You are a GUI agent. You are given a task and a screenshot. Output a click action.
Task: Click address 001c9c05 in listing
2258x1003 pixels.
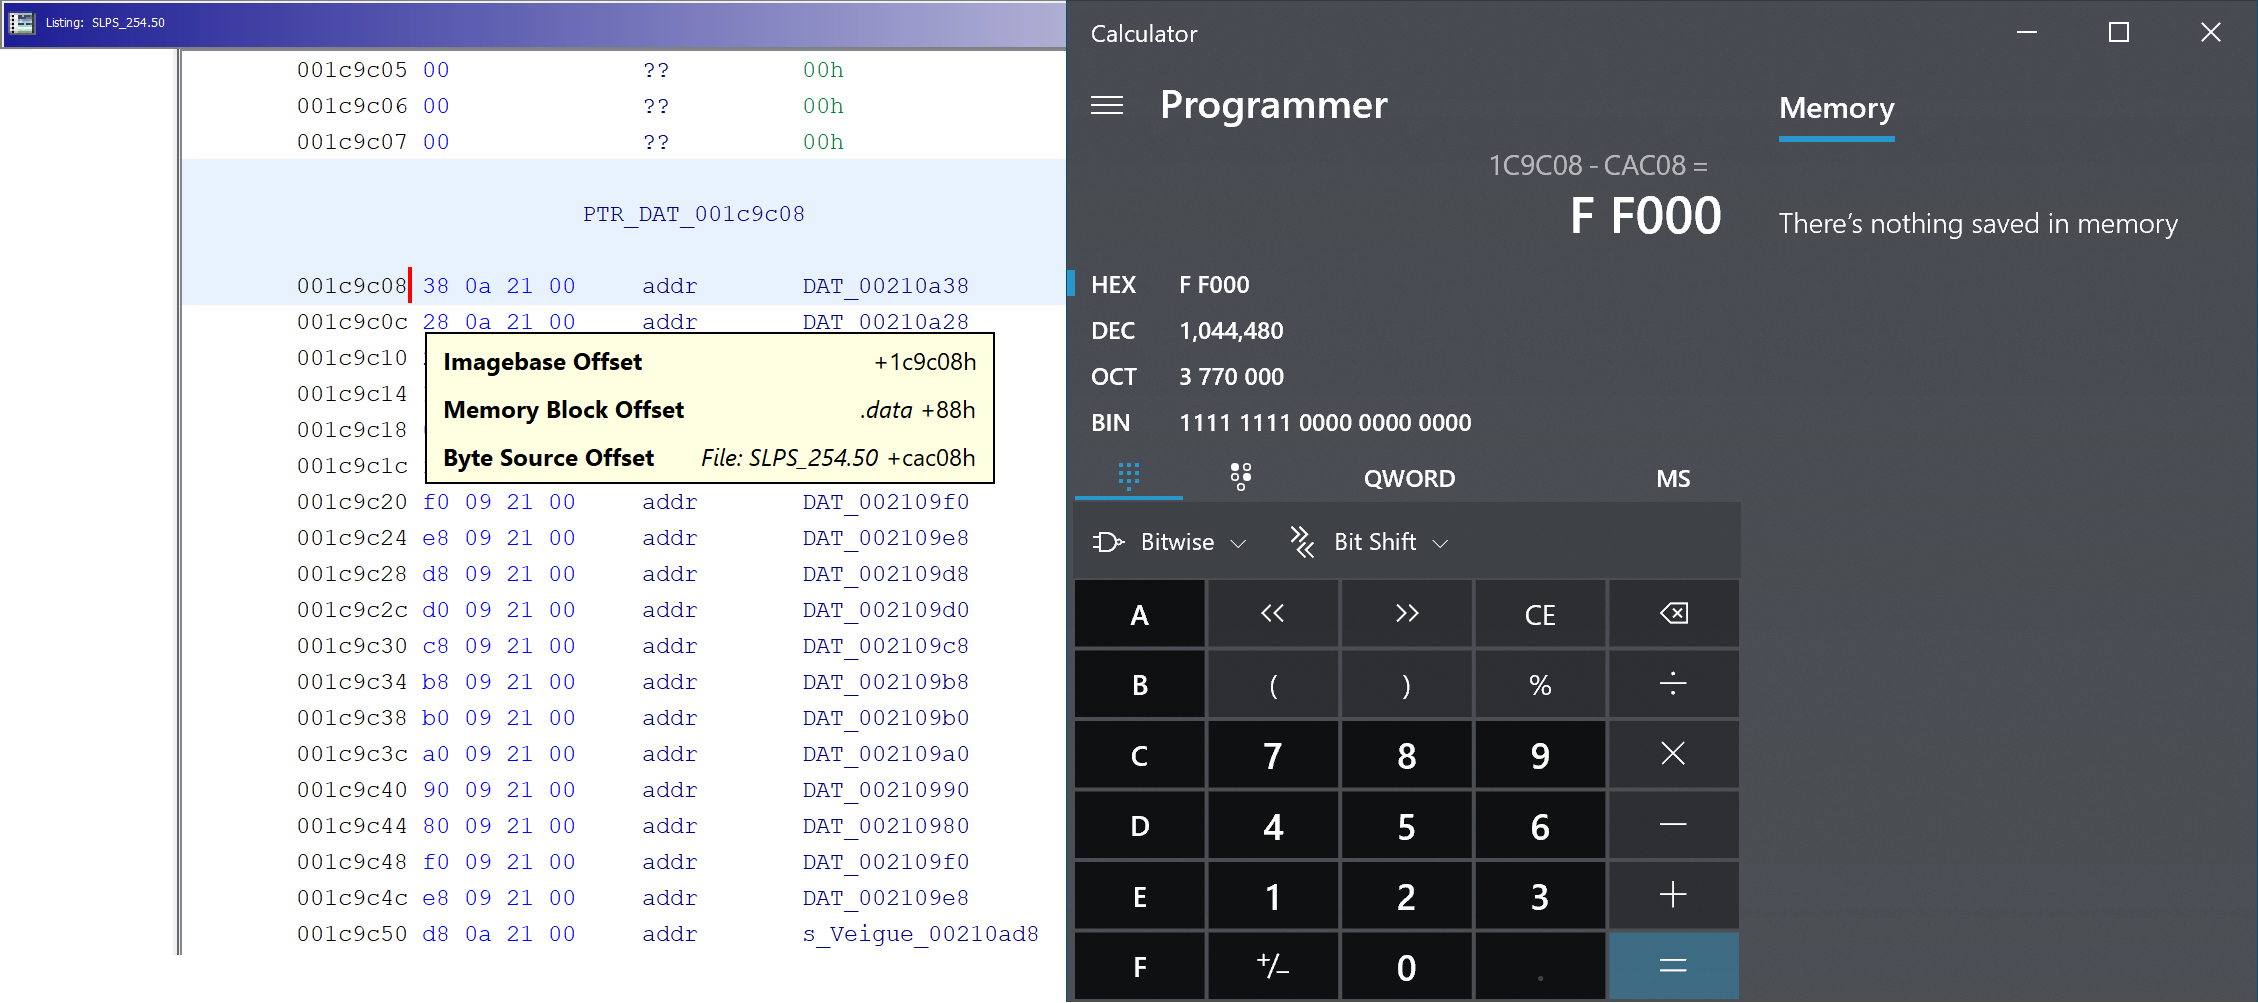(352, 70)
